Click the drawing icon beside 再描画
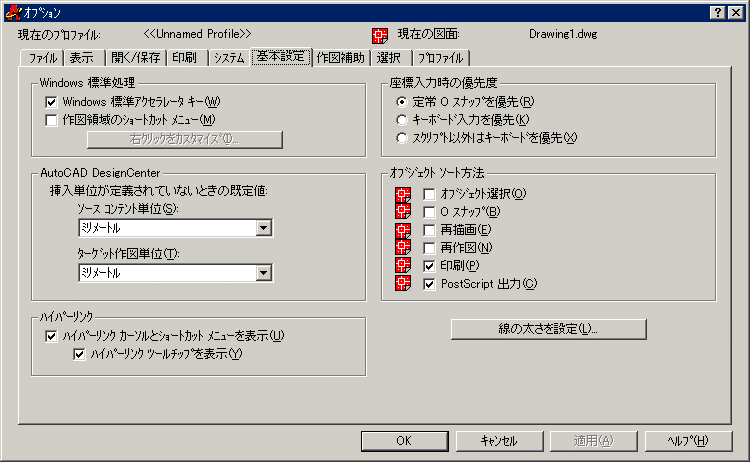Image resolution: width=750 pixels, height=462 pixels. (403, 230)
